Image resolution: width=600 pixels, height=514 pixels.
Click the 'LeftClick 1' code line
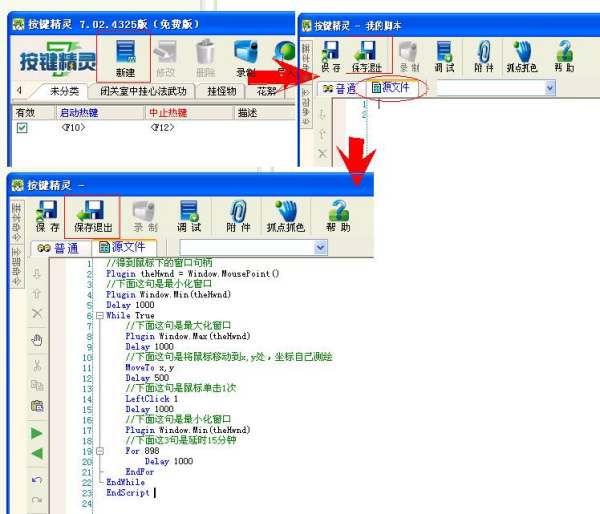pyautogui.click(x=152, y=398)
